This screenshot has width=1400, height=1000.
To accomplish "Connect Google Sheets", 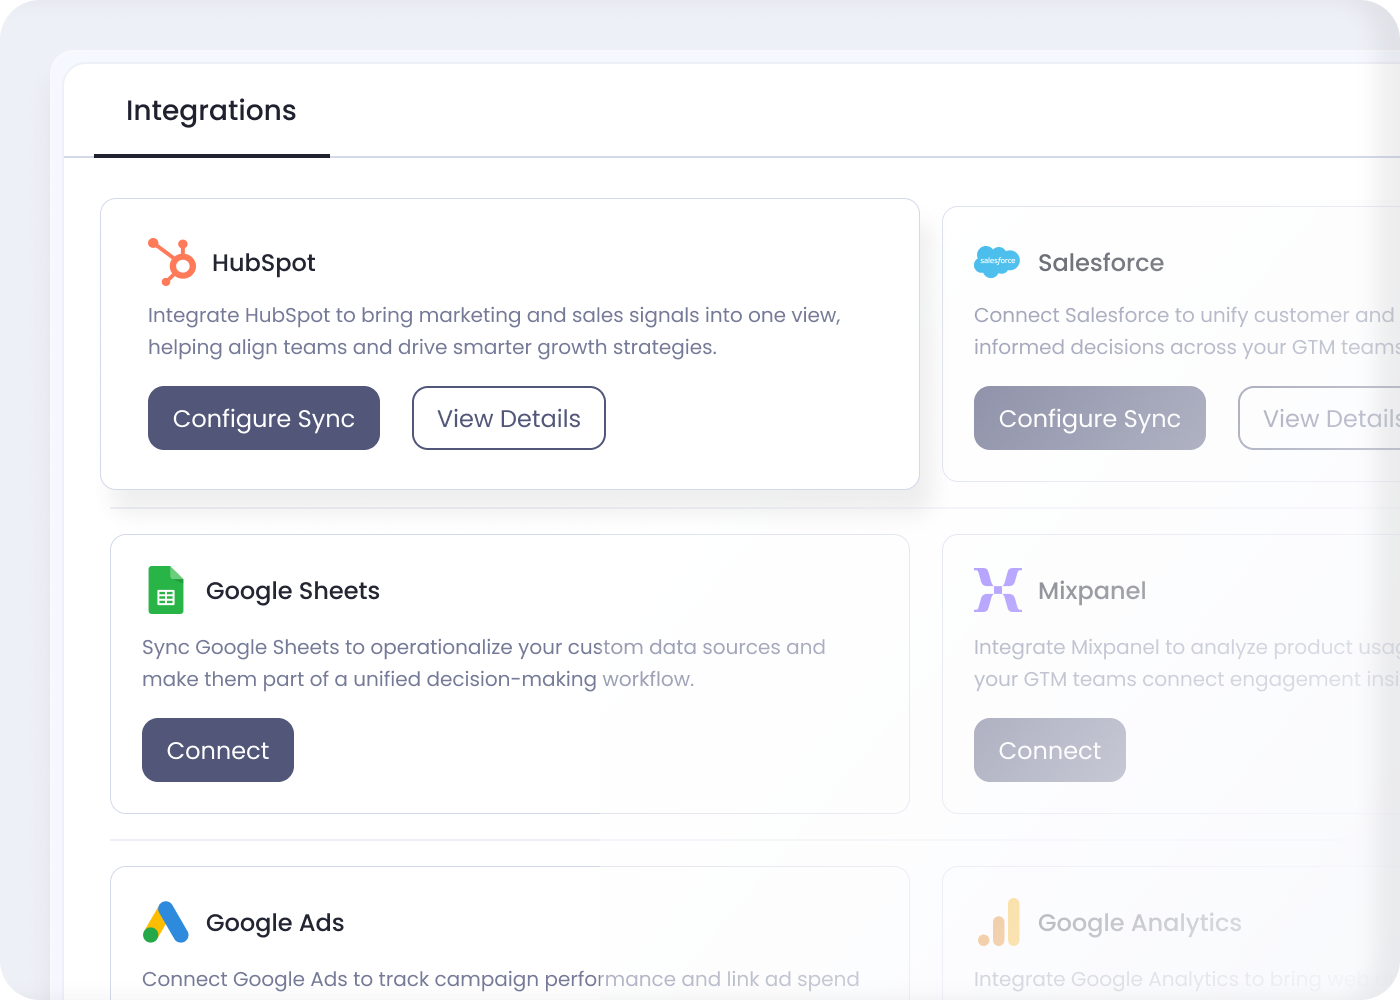I will click(x=217, y=750).
